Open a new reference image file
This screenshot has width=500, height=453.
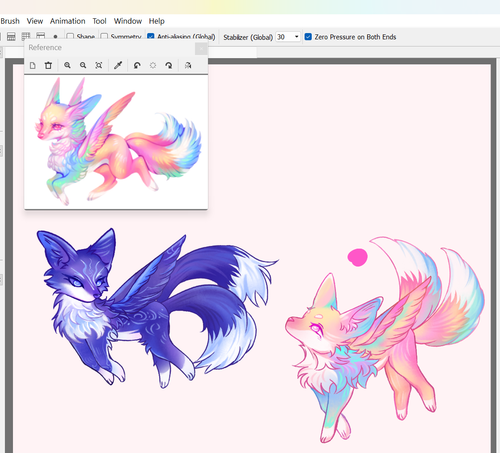(32, 65)
